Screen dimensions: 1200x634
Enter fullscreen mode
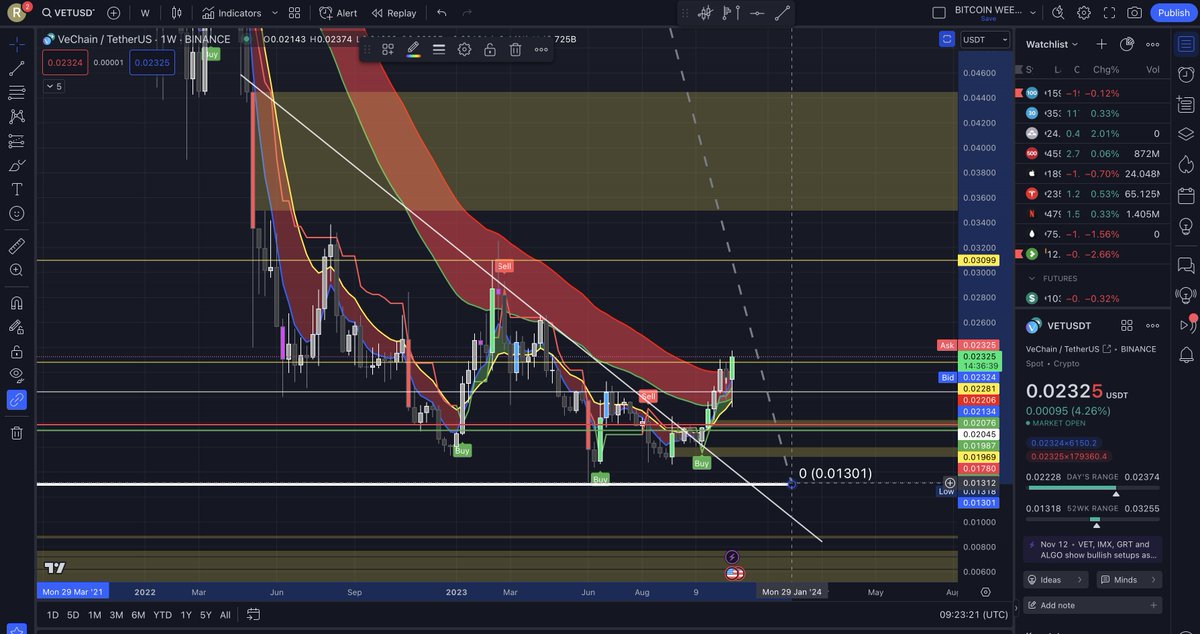pos(1109,13)
